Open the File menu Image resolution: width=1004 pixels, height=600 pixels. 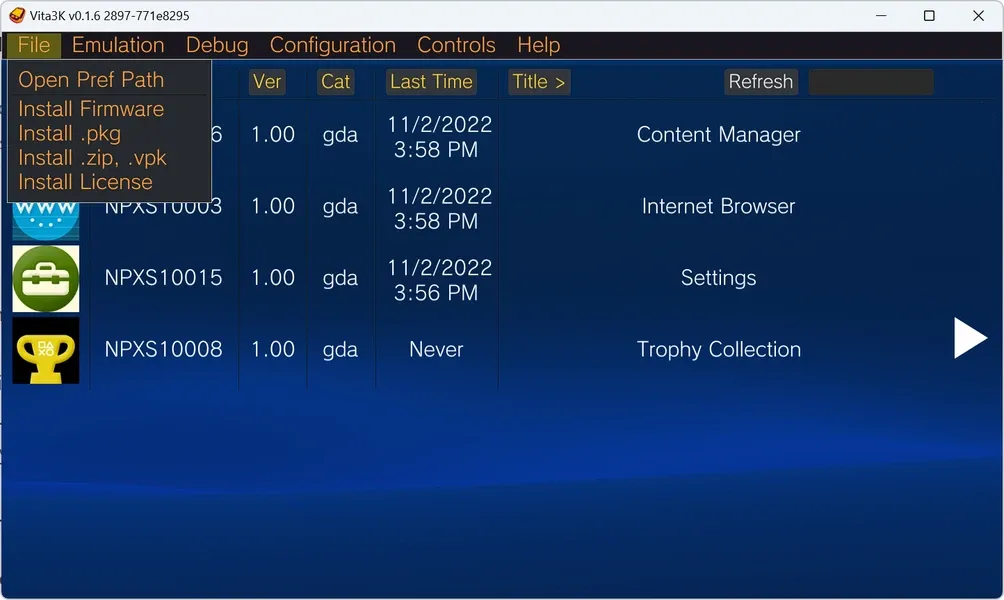tap(34, 45)
